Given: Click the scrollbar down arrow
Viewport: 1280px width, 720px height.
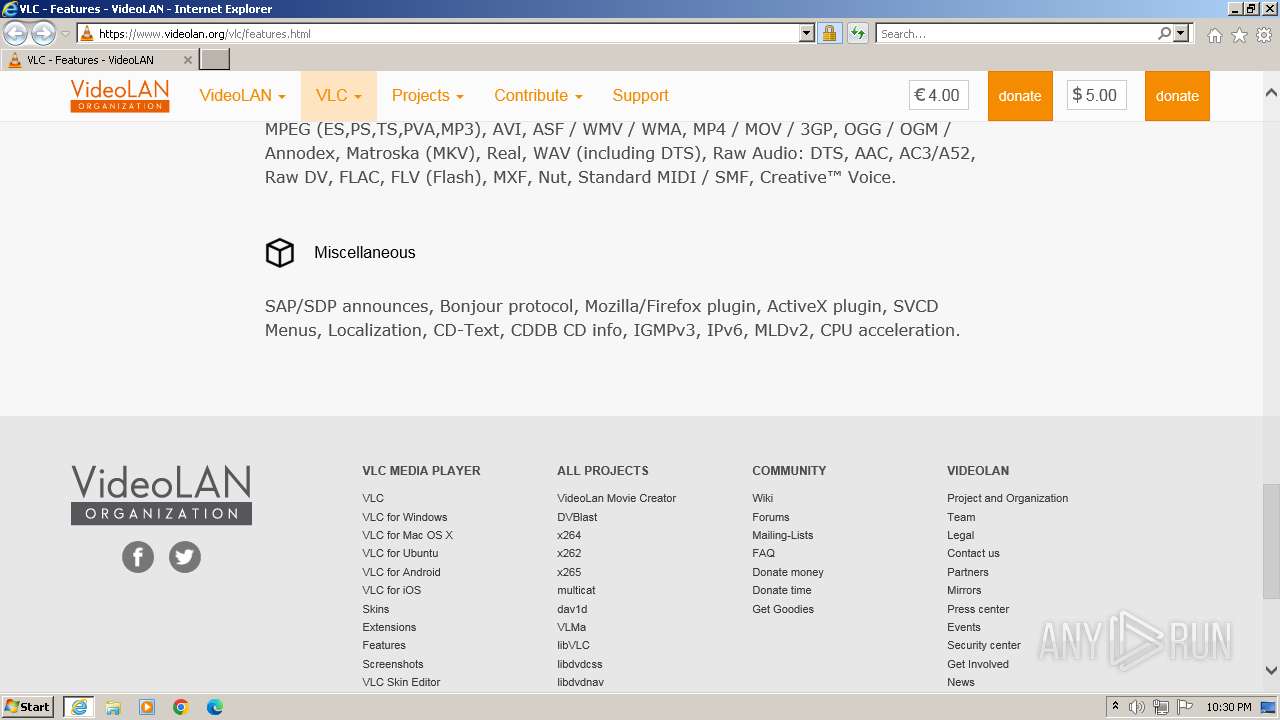Looking at the screenshot, I should coord(1271,671).
